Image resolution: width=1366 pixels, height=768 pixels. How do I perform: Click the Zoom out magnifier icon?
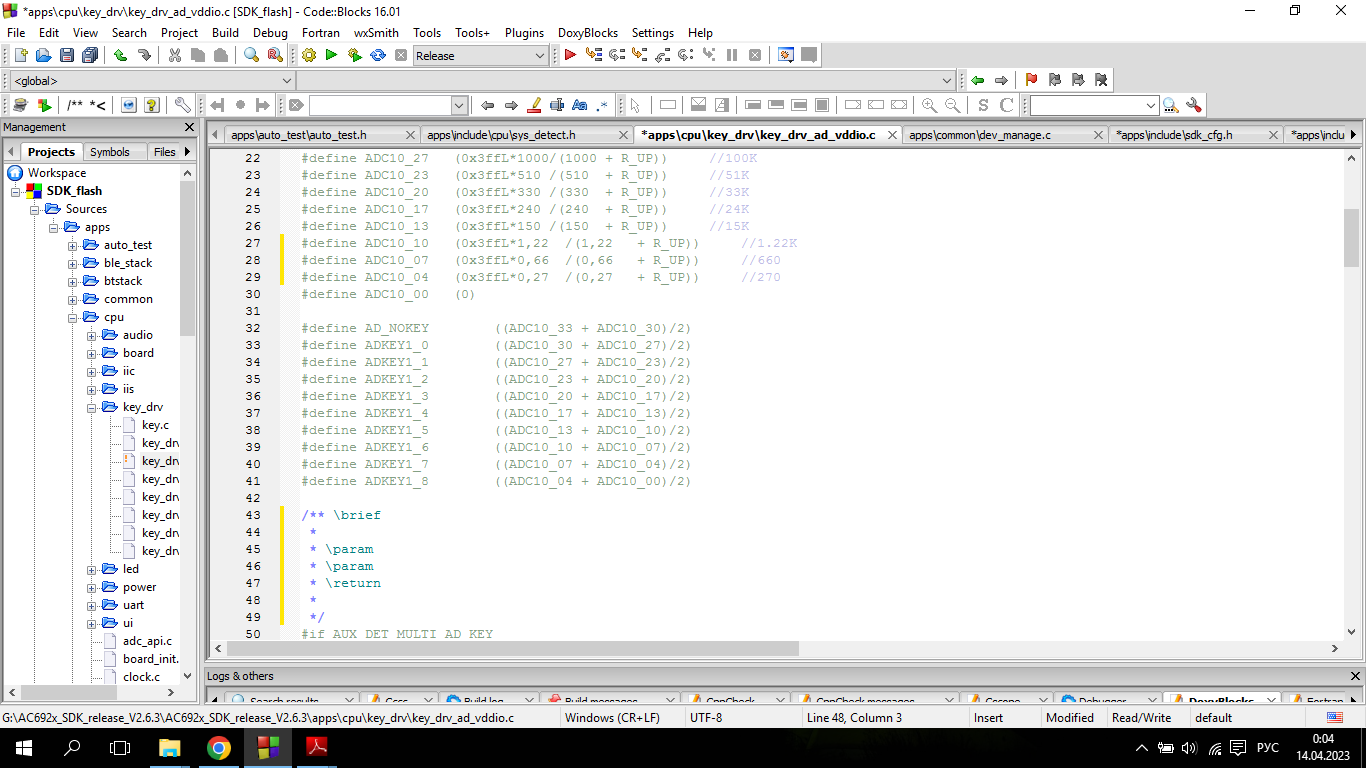[952, 105]
